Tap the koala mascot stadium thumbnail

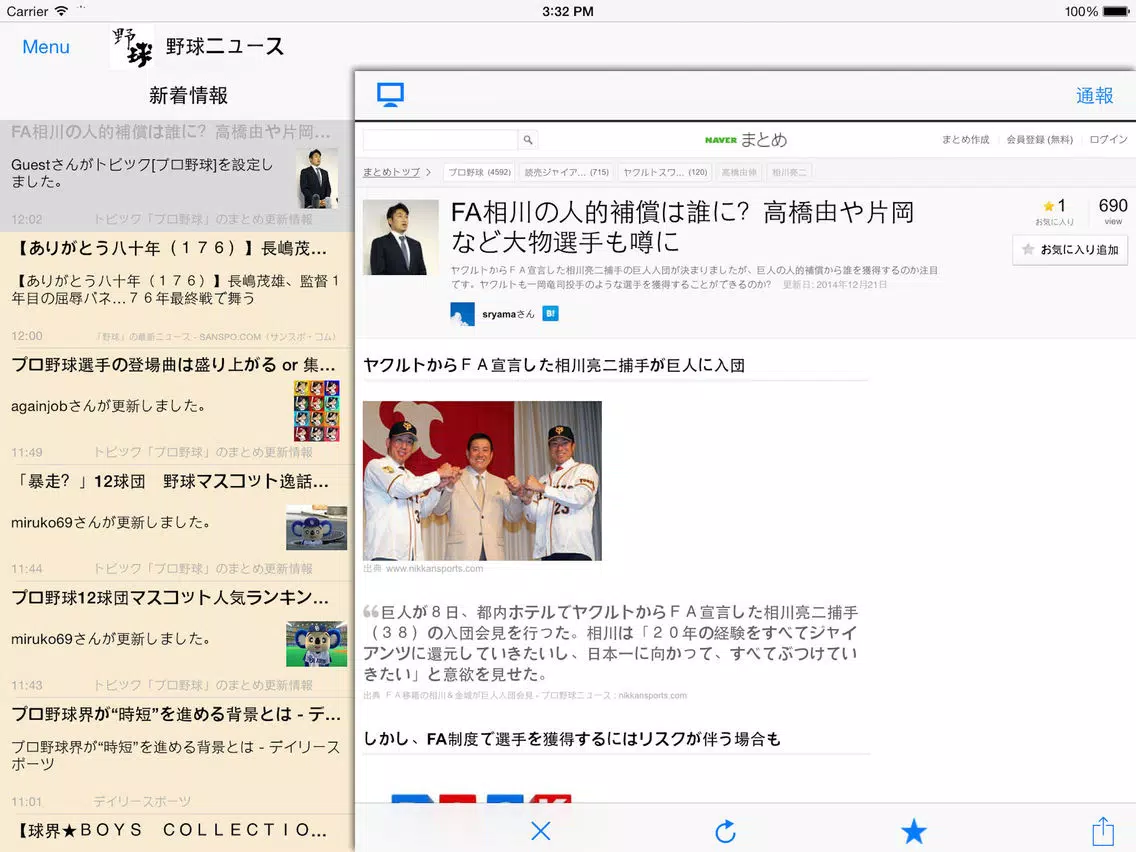(x=317, y=643)
